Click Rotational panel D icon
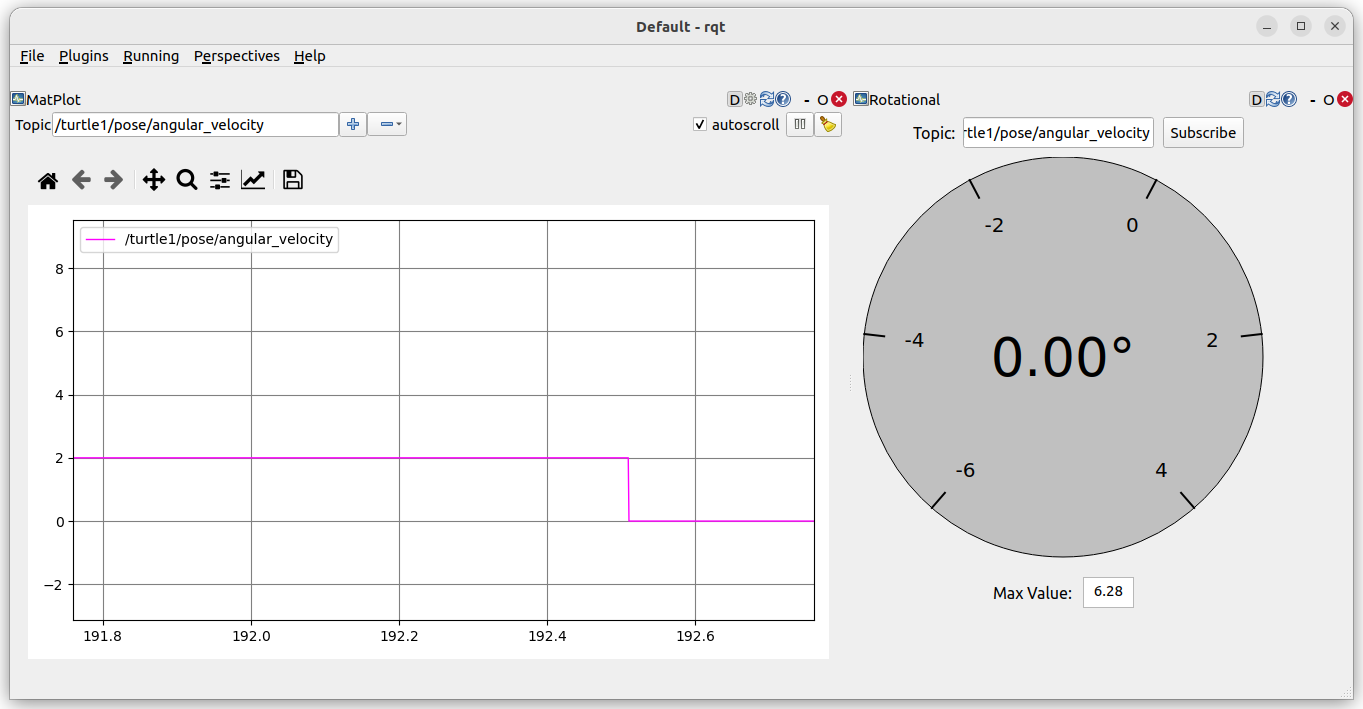 point(1257,99)
